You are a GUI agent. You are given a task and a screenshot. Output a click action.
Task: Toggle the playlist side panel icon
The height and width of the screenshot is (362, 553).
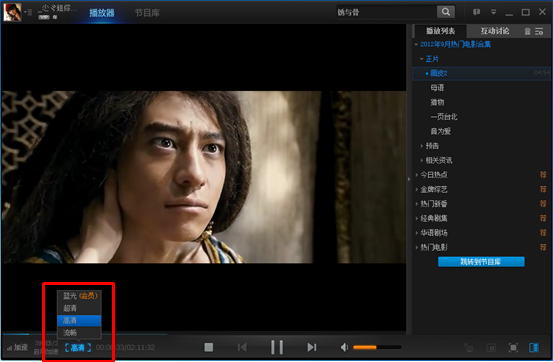pyautogui.click(x=534, y=348)
